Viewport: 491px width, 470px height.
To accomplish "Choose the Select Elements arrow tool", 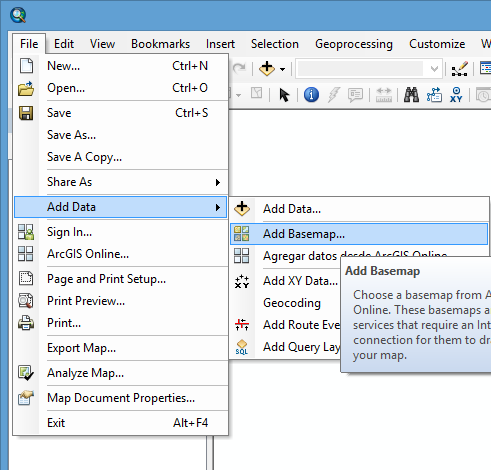I will [284, 95].
